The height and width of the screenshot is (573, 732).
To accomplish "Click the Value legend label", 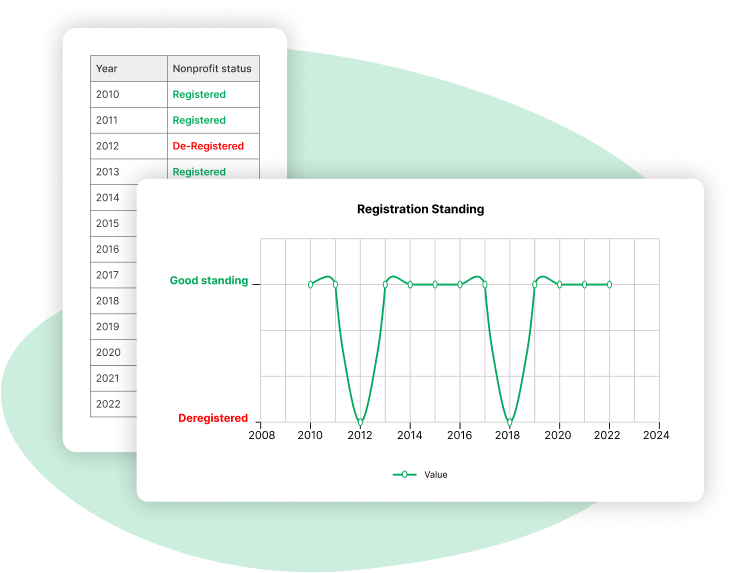I will 436,474.
